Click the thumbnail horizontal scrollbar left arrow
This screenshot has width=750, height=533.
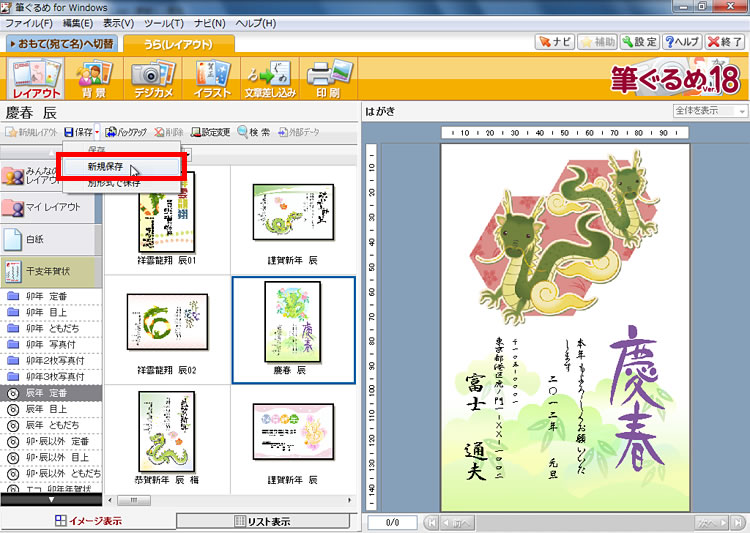(x=110, y=500)
